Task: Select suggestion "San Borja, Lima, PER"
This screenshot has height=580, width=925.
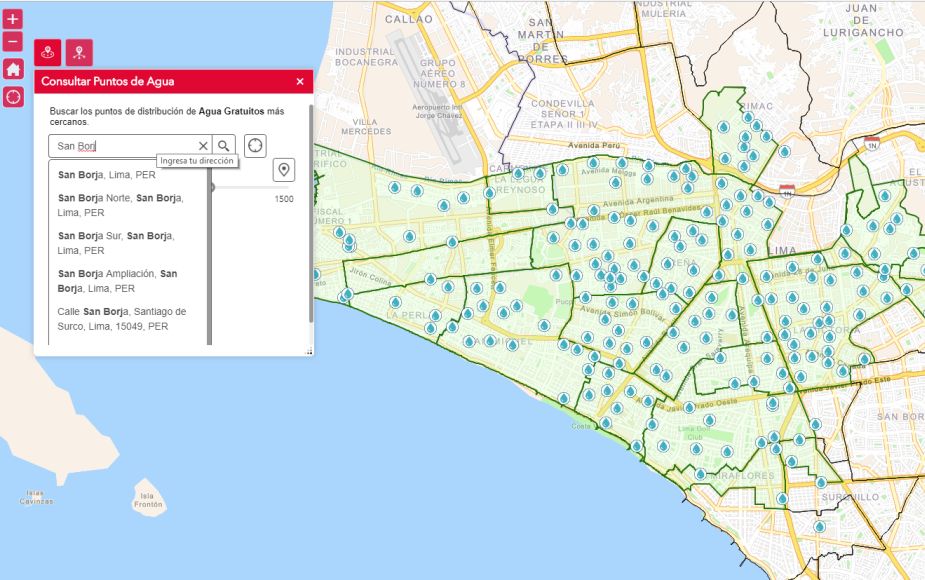Action: (107, 175)
